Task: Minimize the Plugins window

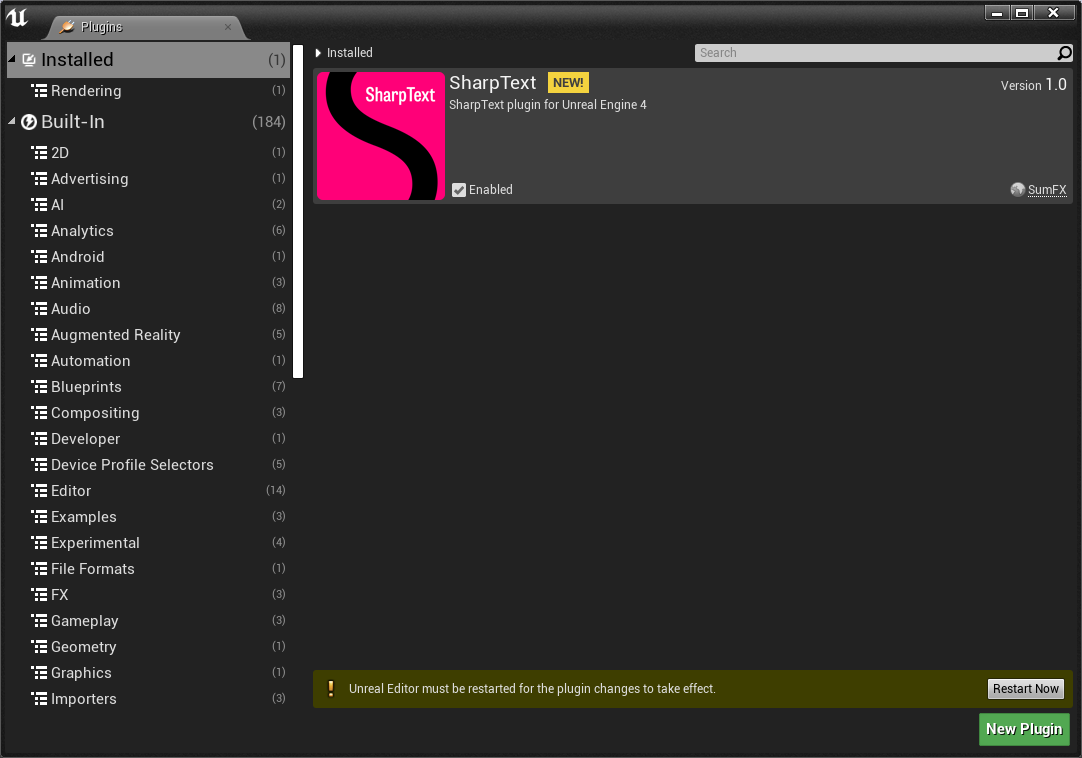Action: [x=997, y=12]
